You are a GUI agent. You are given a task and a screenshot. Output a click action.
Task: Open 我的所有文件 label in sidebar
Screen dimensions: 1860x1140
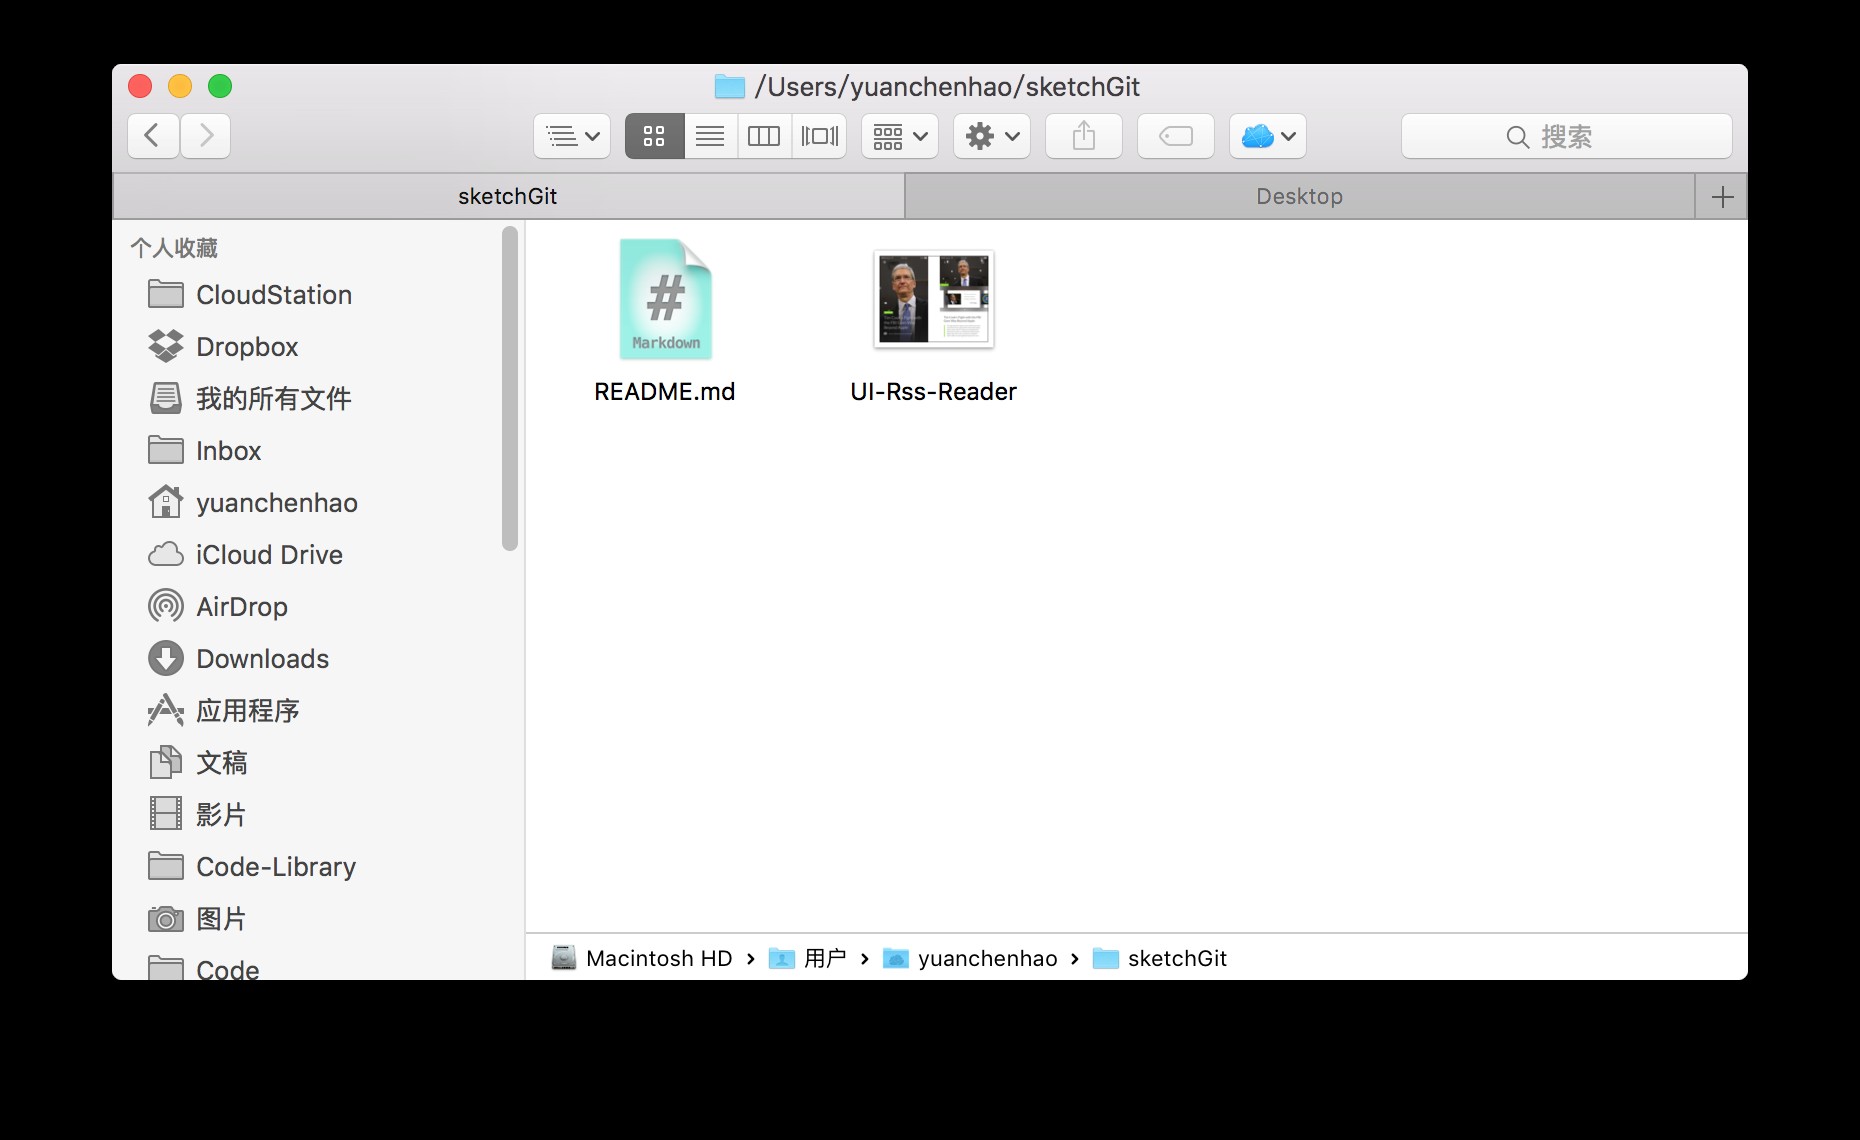coord(274,399)
